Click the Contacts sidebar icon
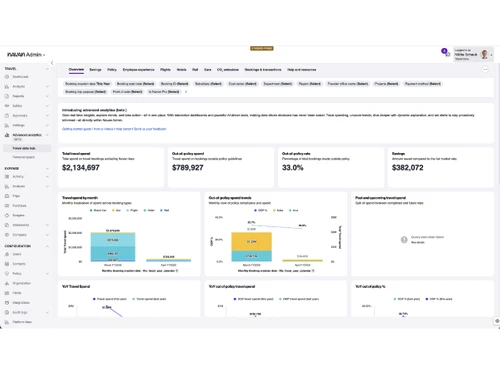The height and width of the screenshot is (375, 500). [7, 264]
